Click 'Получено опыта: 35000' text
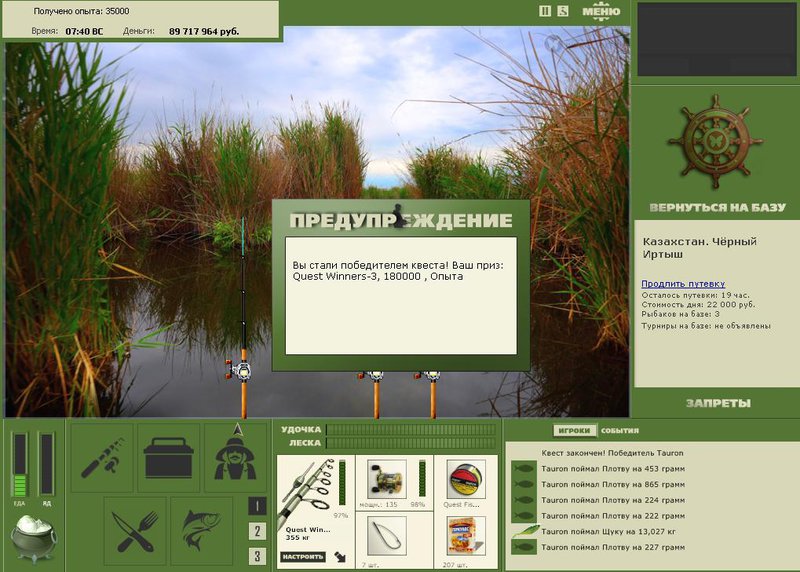 coord(81,11)
